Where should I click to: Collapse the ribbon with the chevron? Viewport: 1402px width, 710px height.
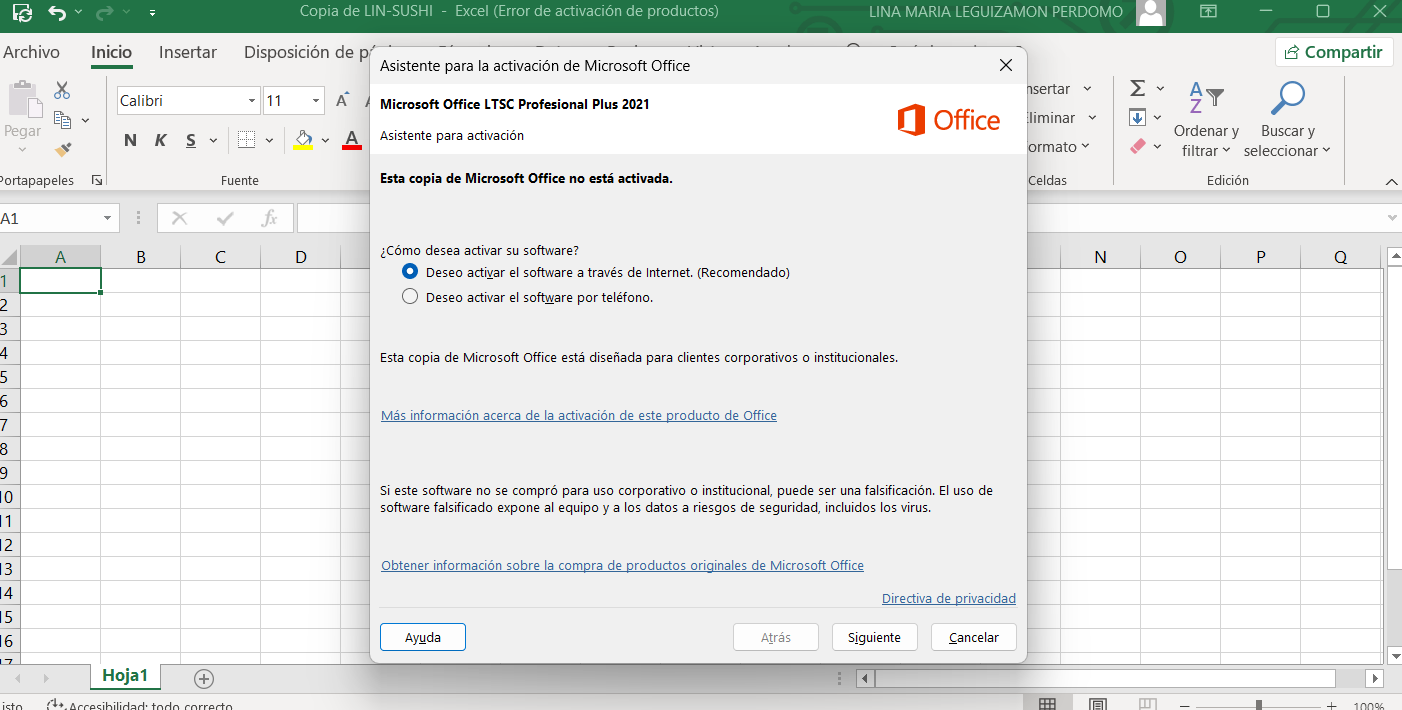pyautogui.click(x=1391, y=181)
